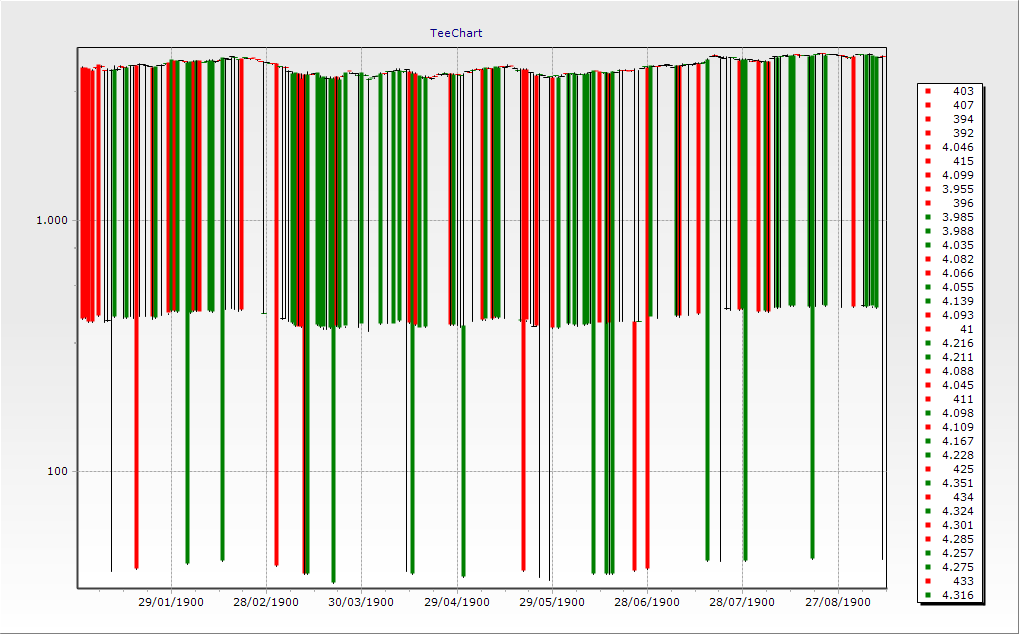Select legend entry 4.301

tap(949, 526)
